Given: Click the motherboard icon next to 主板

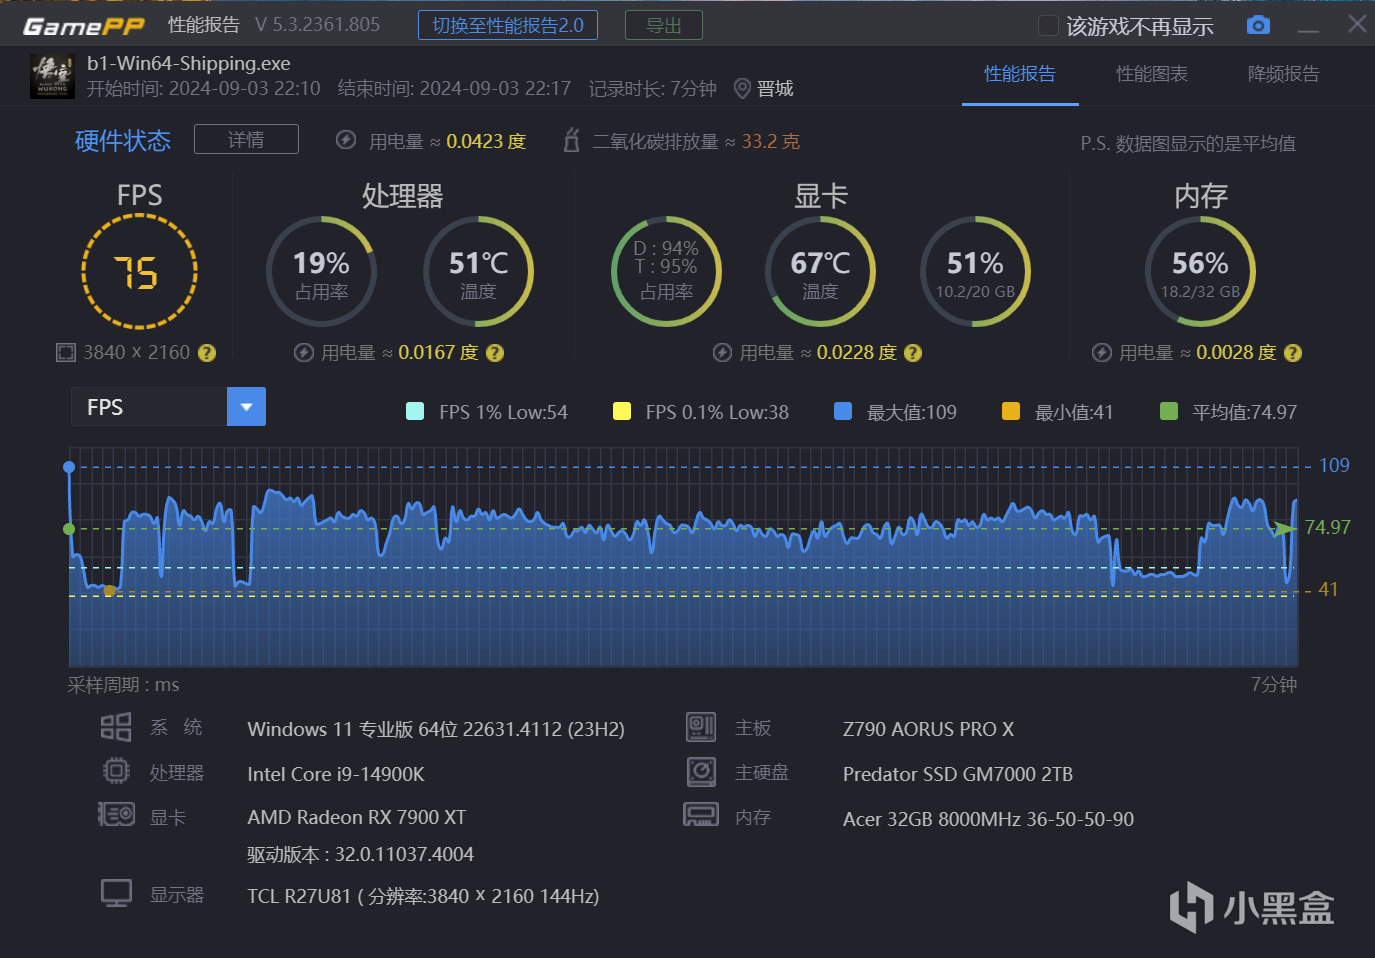Looking at the screenshot, I should point(701,727).
